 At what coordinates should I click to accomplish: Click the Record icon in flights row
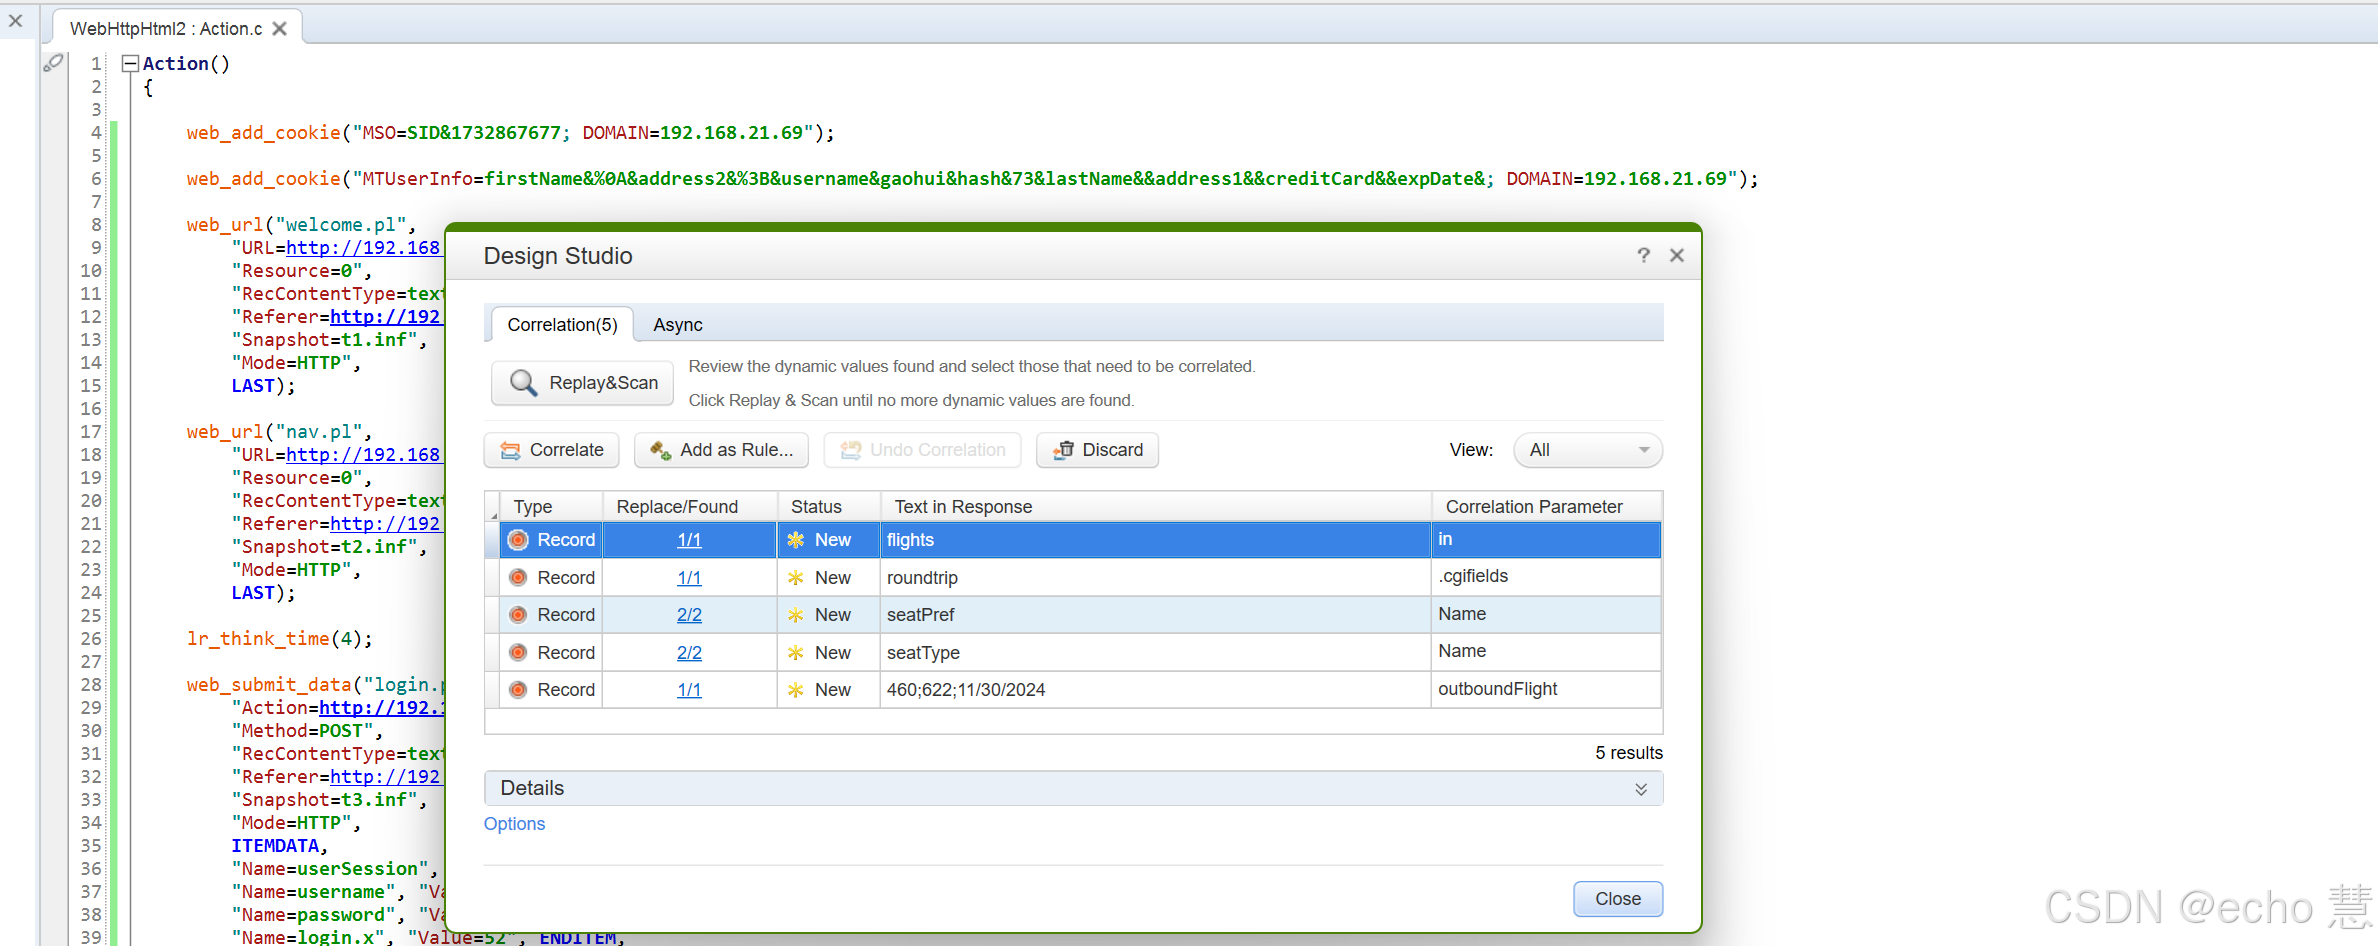518,540
